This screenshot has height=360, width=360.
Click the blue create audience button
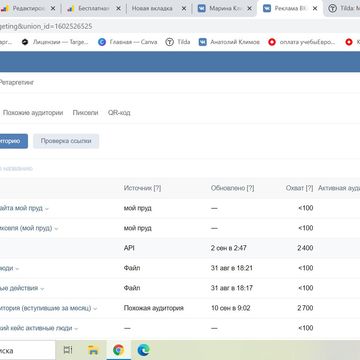tap(13, 141)
